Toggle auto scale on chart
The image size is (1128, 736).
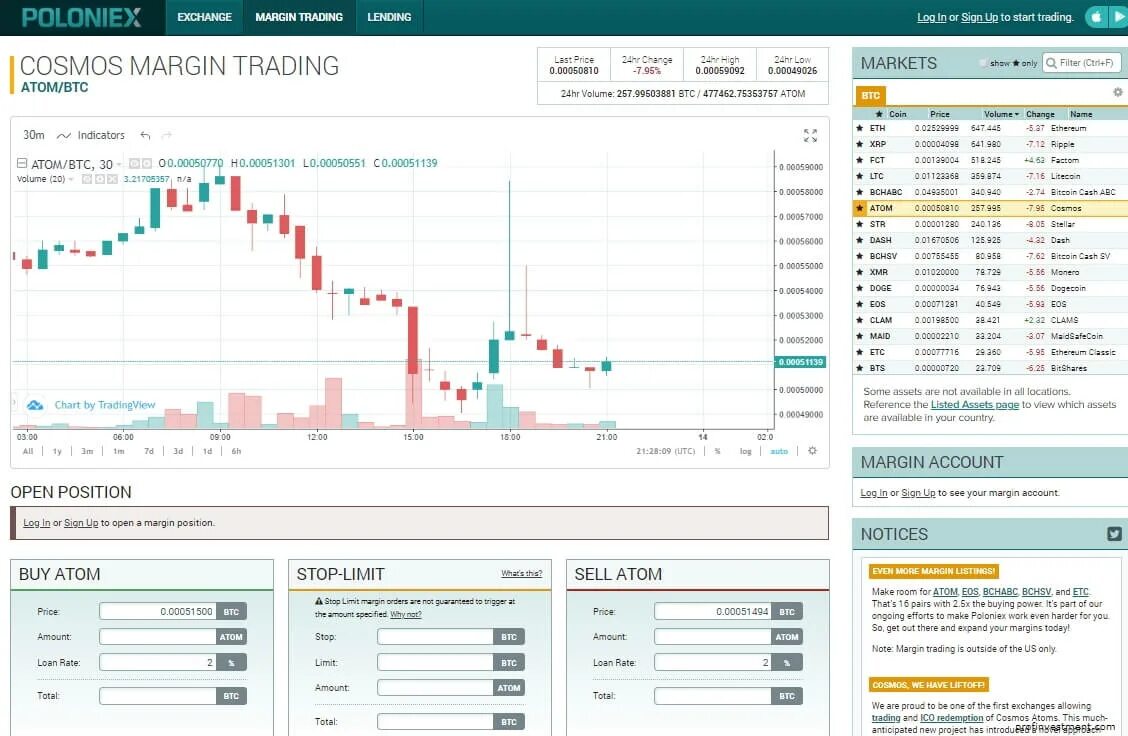779,451
